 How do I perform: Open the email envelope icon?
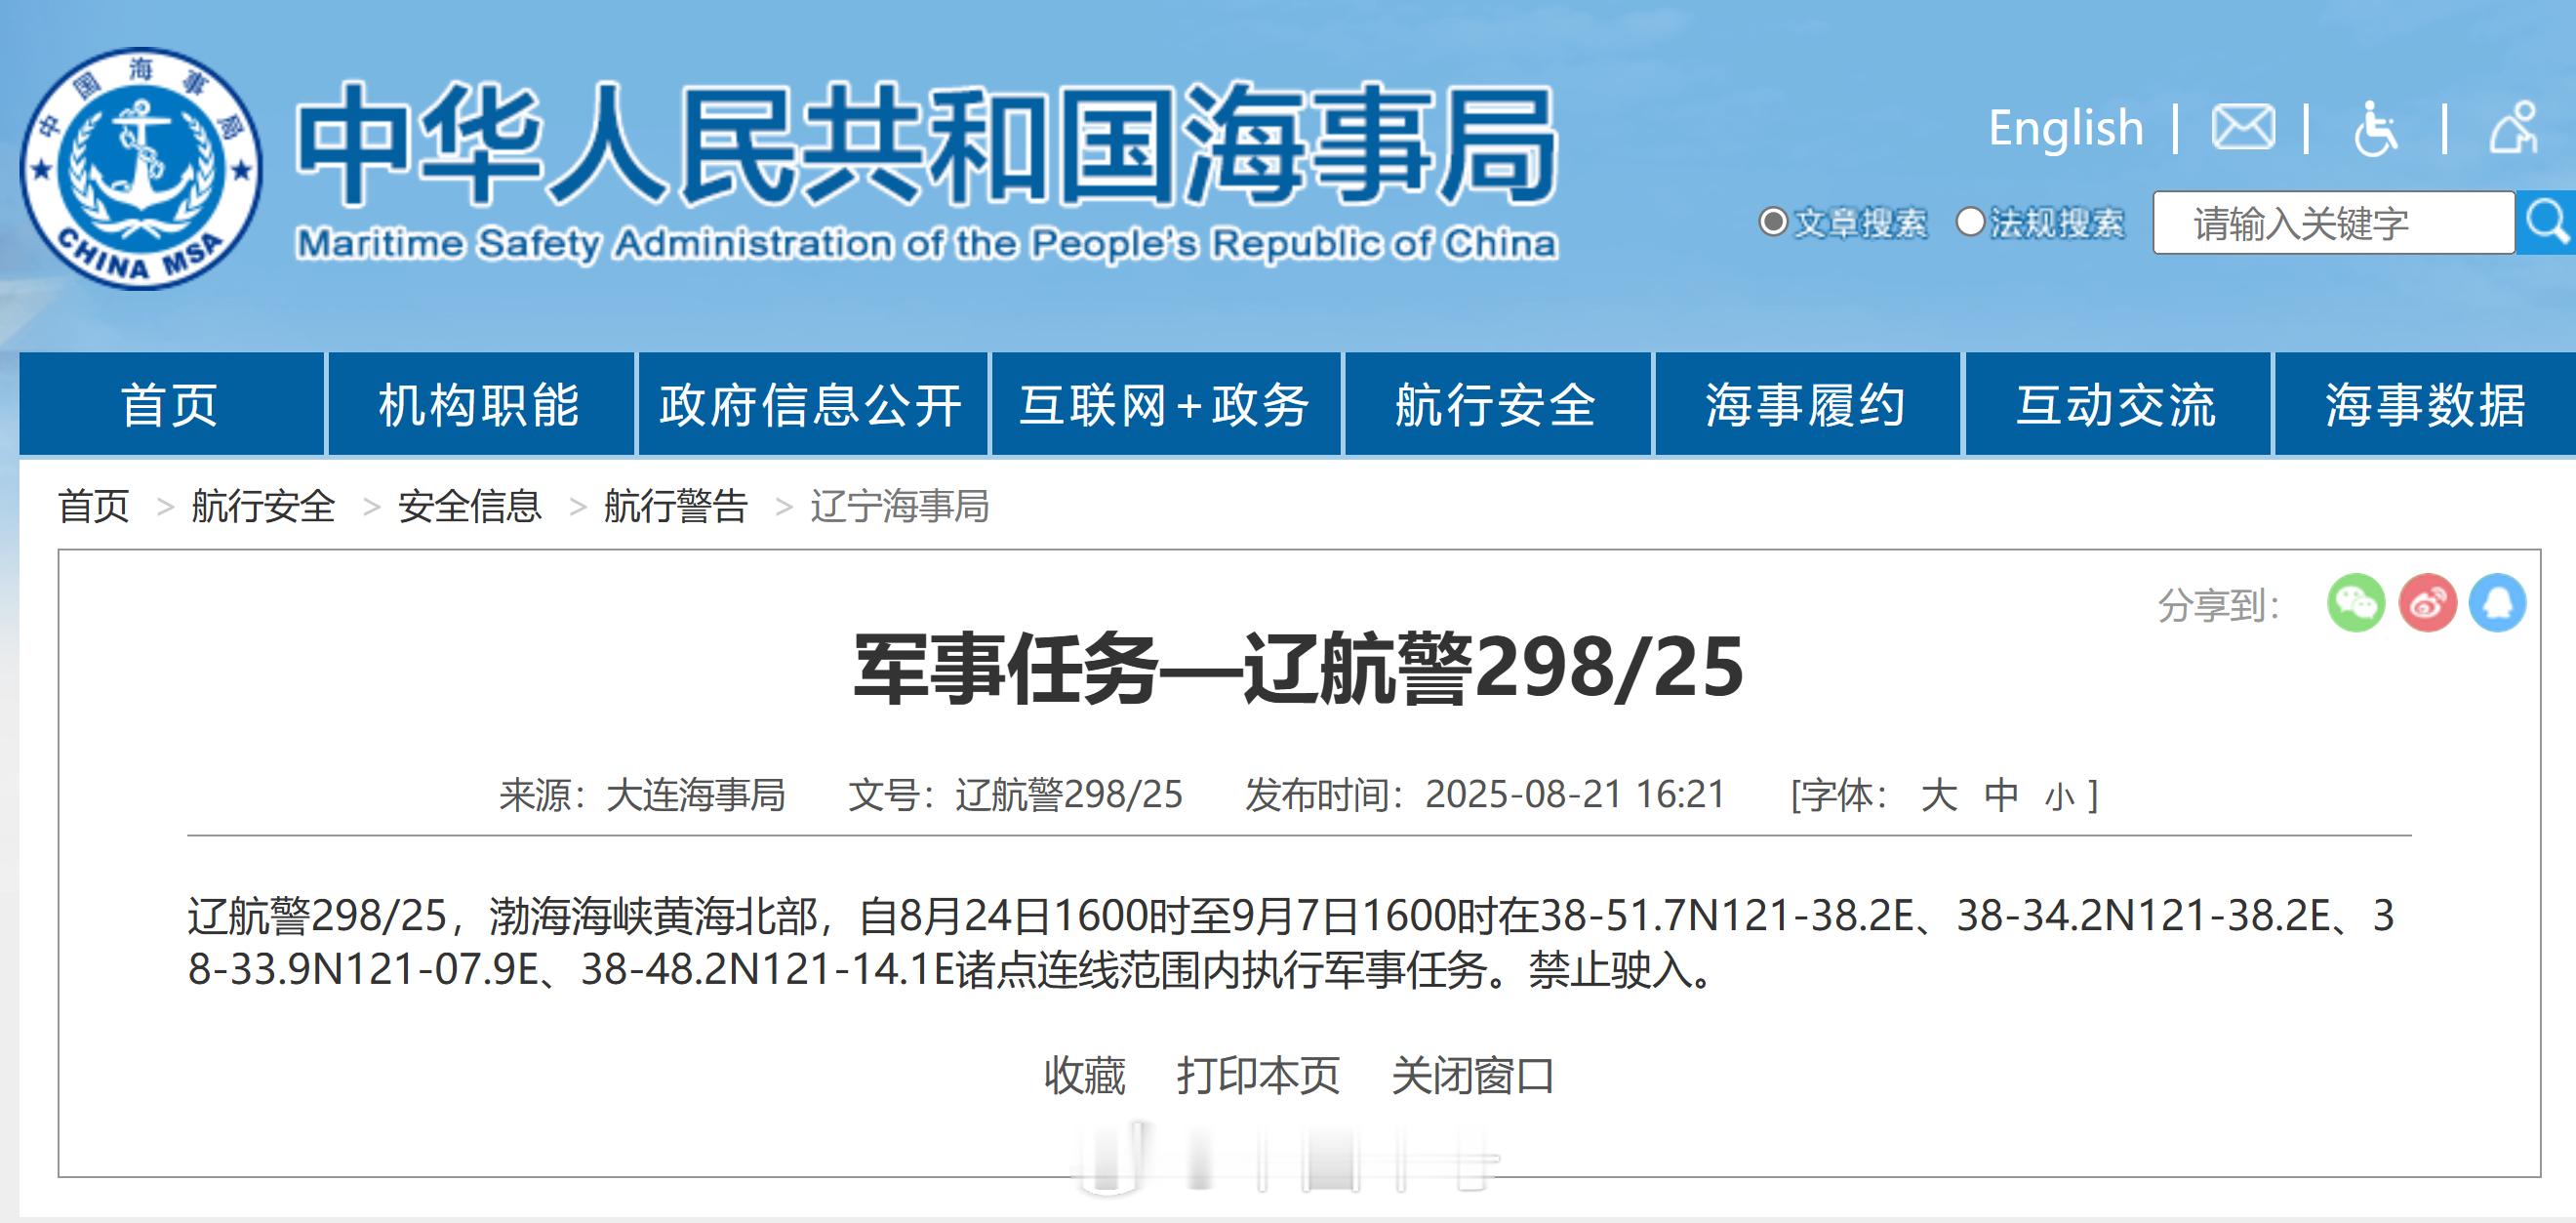[2243, 128]
